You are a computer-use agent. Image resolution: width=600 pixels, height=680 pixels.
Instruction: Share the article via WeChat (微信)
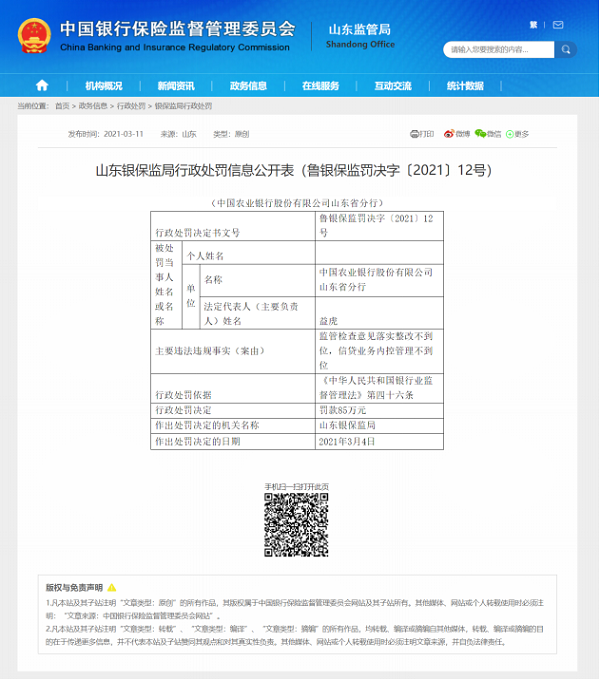(488, 133)
